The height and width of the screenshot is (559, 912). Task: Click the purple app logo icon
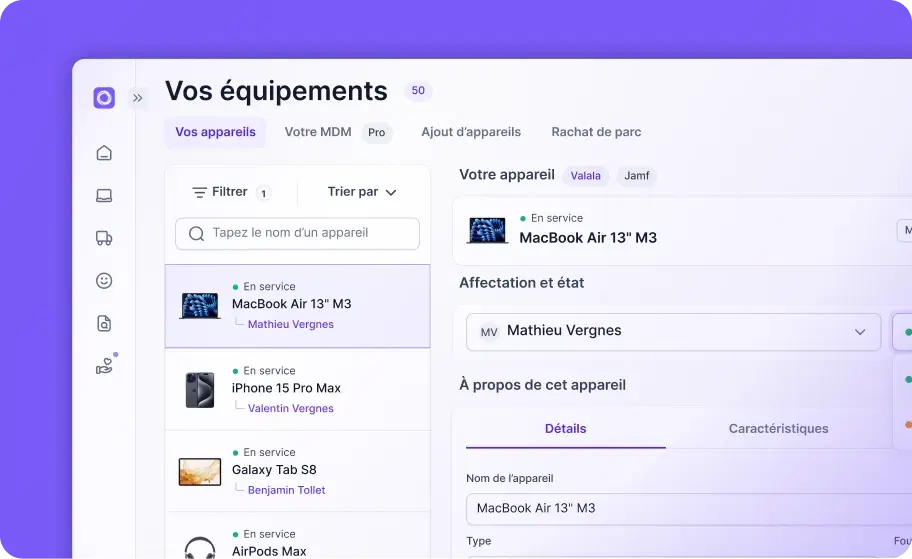coord(104,98)
